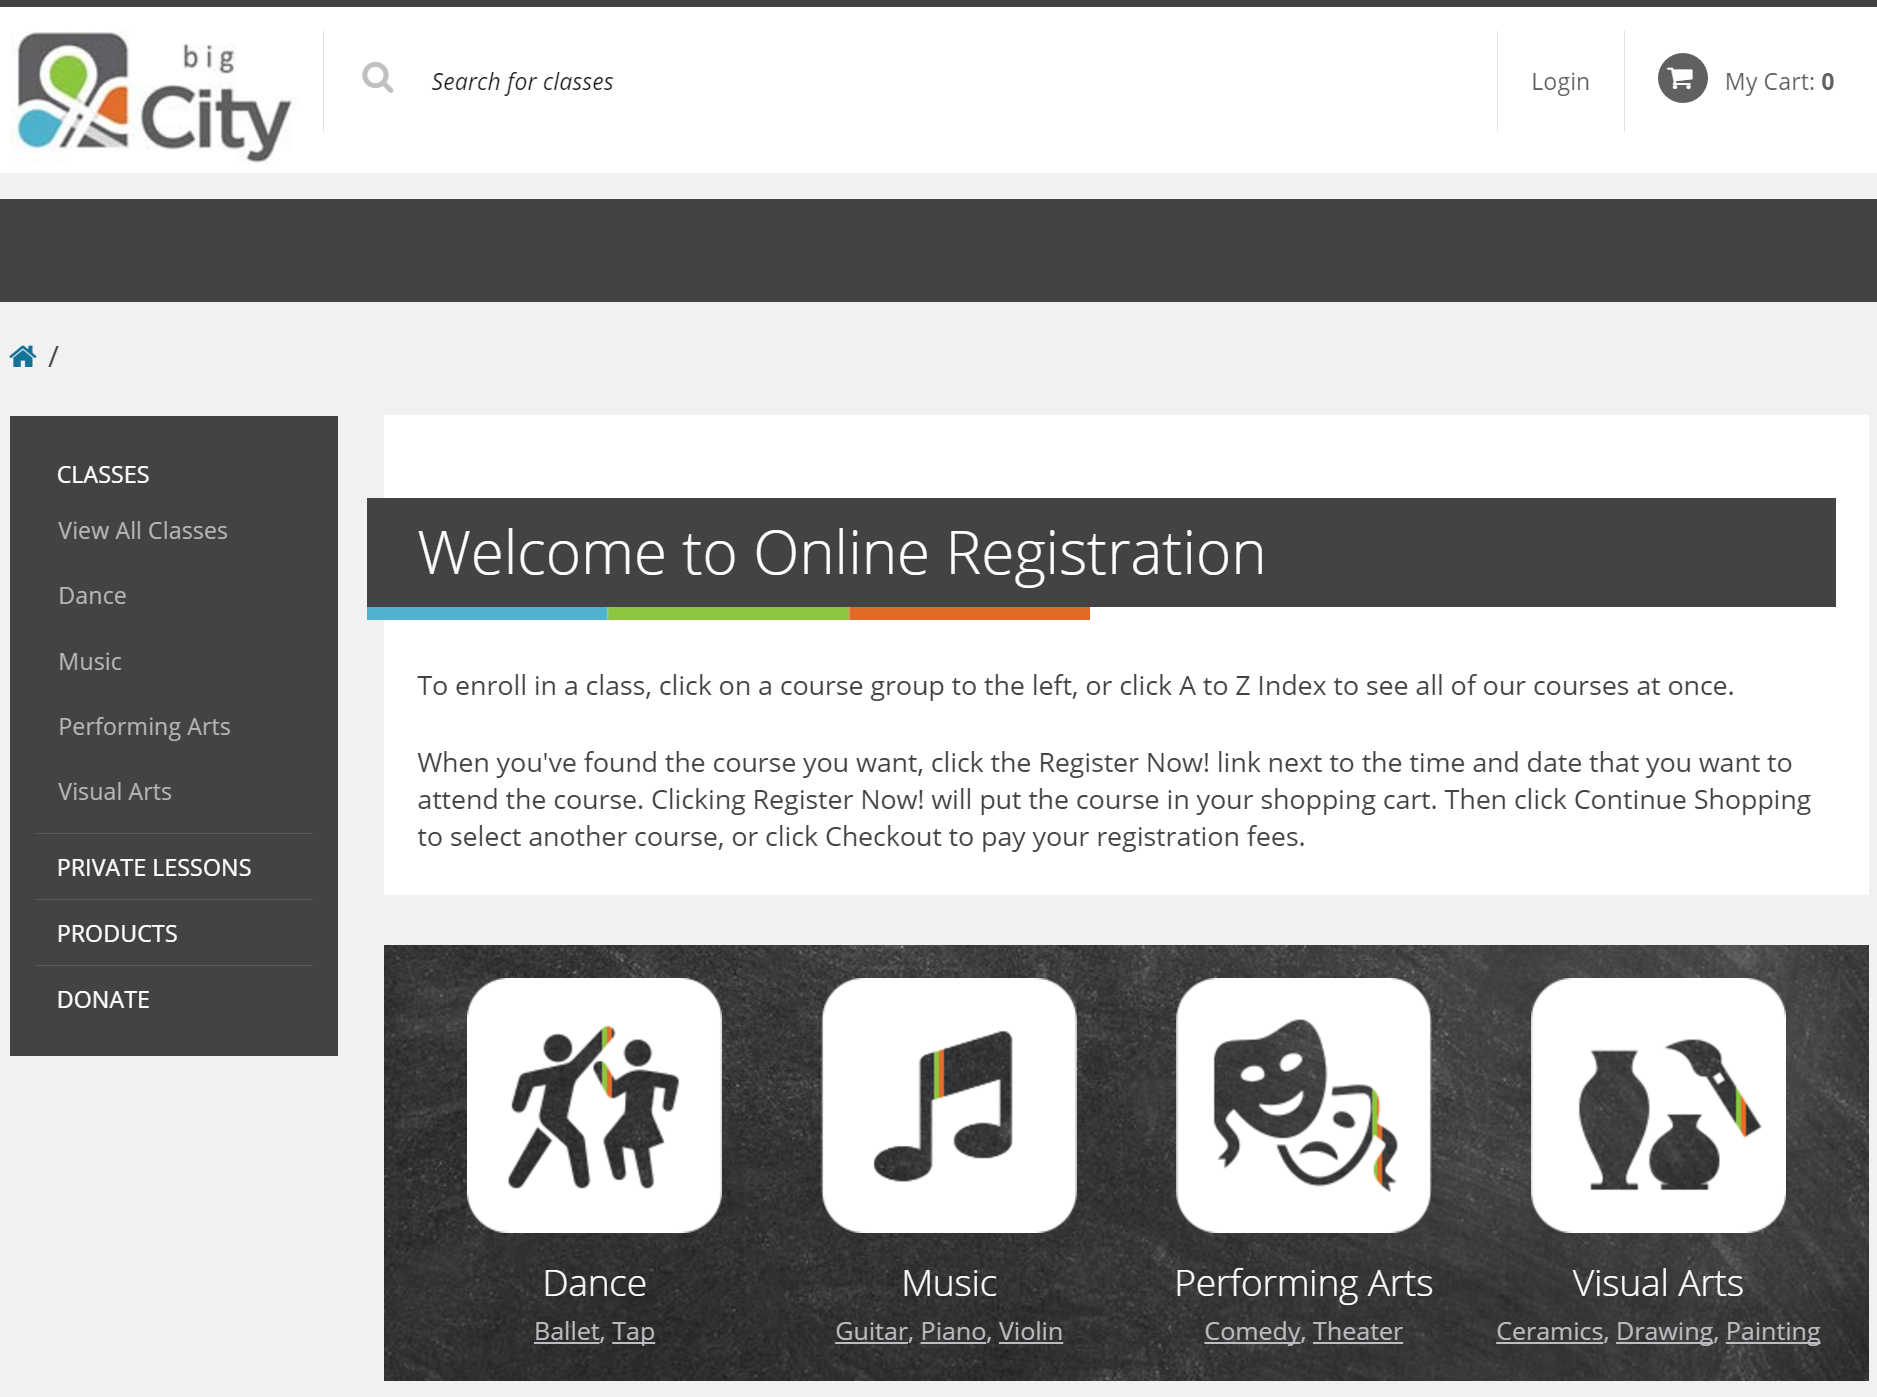Viewport: 1877px width, 1397px height.
Task: Open the Donate sidebar menu item
Action: click(x=103, y=1000)
